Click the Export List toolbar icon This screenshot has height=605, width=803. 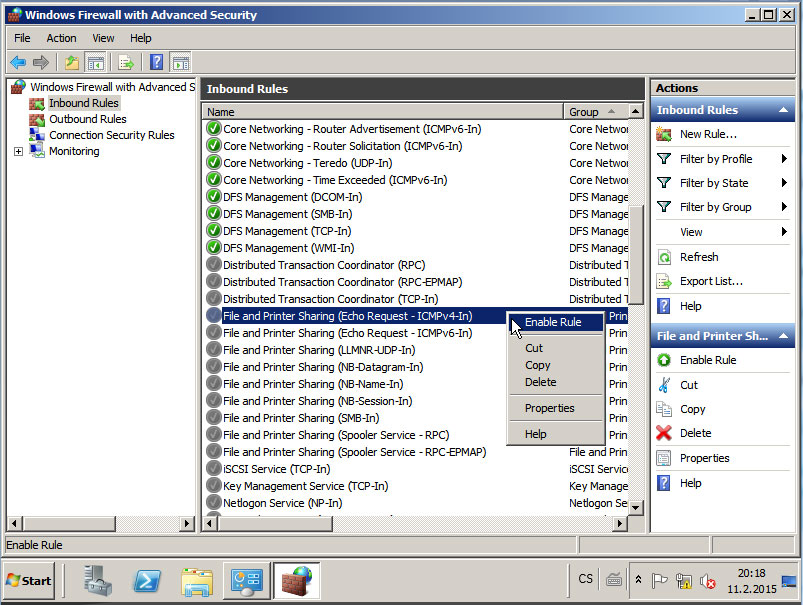(127, 62)
